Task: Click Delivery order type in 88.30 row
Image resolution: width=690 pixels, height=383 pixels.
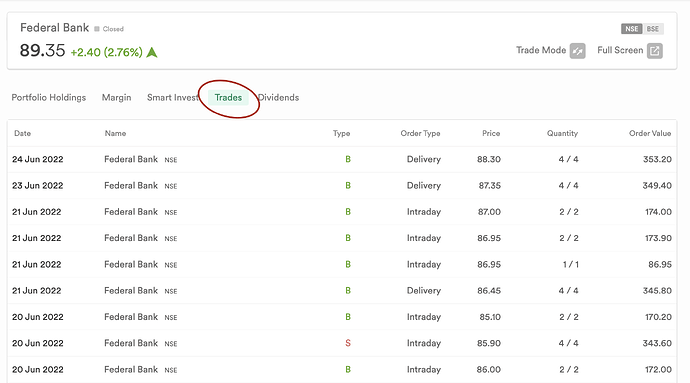Action: (423, 159)
